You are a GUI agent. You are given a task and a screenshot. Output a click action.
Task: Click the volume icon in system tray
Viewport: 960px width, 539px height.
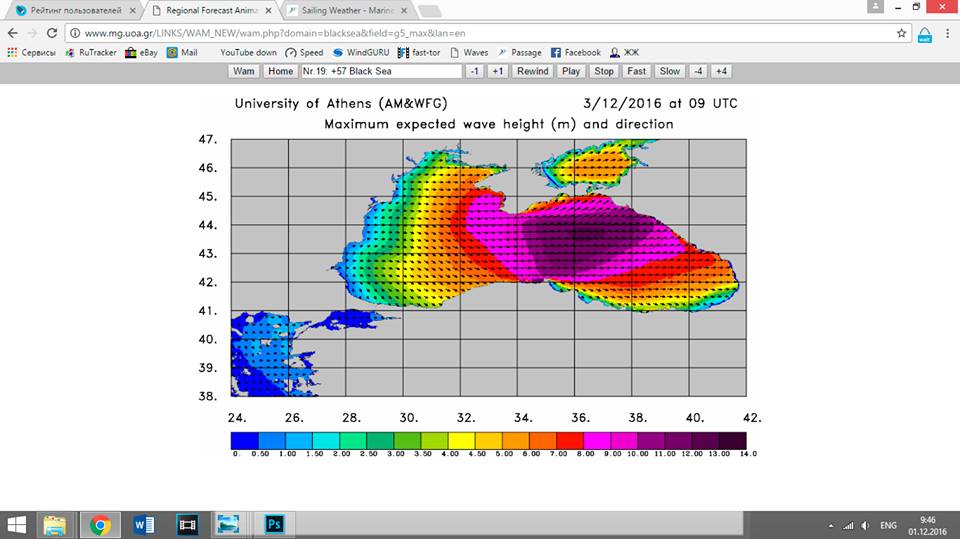pyautogui.click(x=866, y=524)
